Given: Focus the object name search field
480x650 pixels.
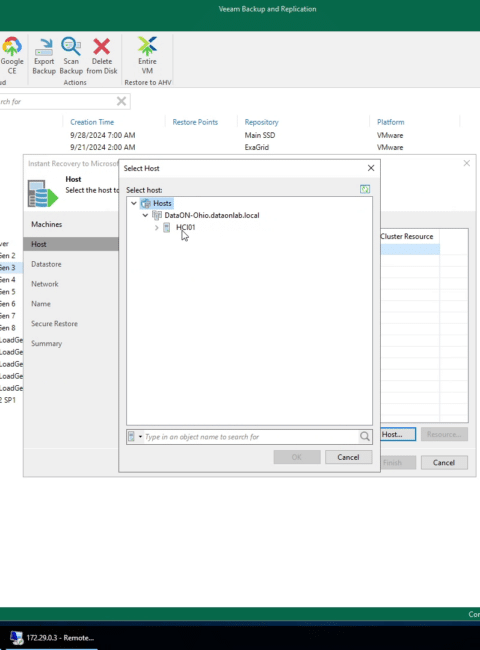Looking at the screenshot, I should click(251, 437).
